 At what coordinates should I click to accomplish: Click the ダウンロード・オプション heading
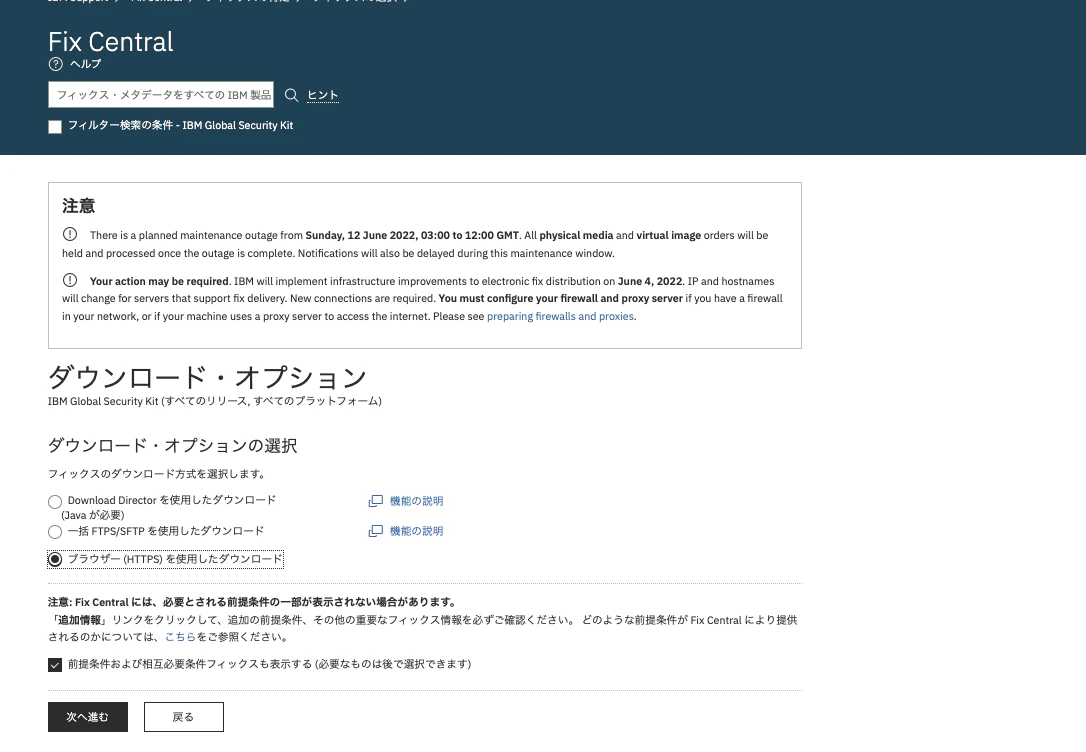[207, 377]
